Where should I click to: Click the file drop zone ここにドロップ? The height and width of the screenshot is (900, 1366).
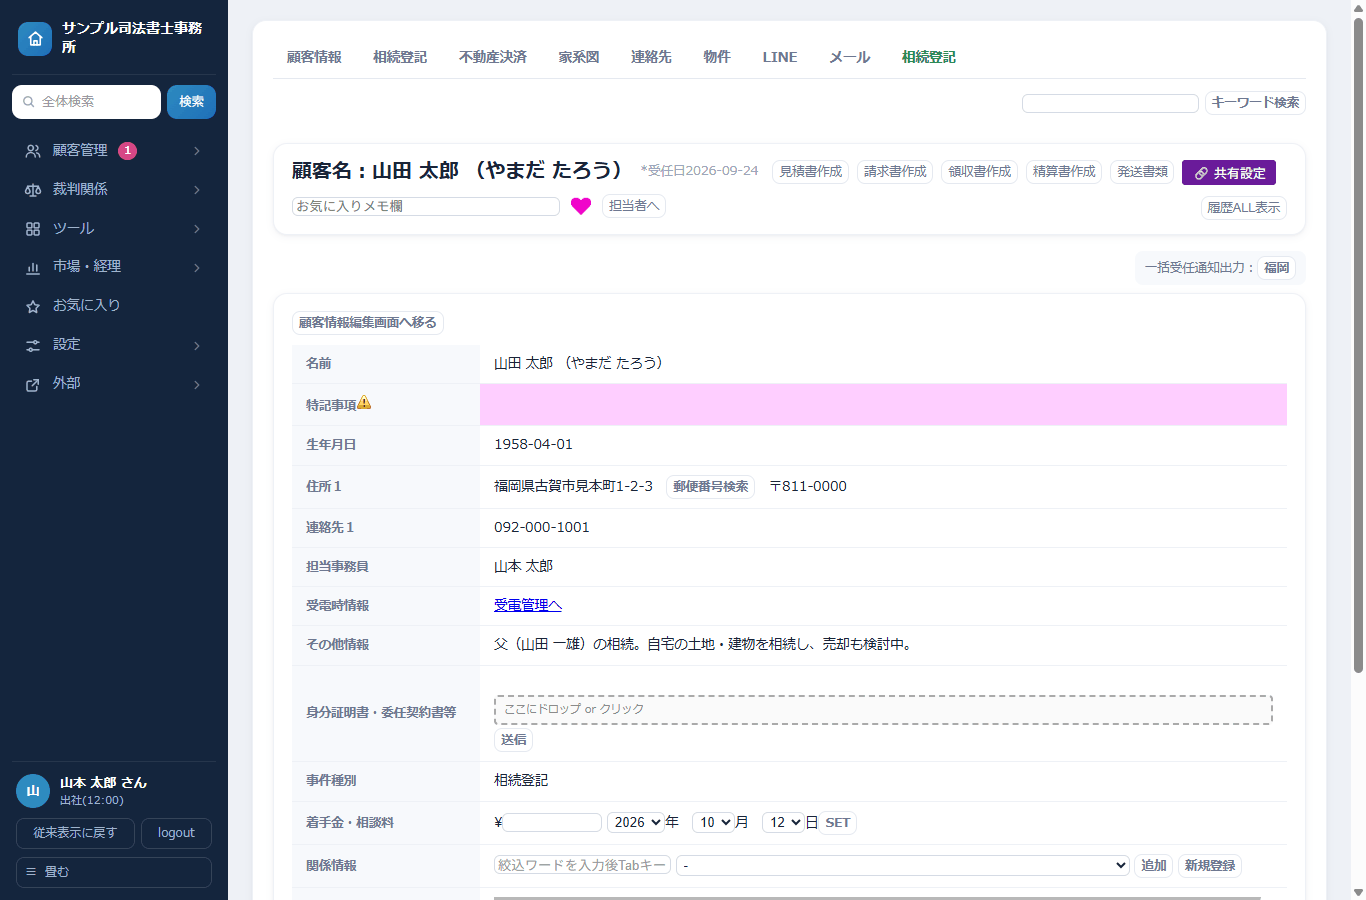(883, 710)
